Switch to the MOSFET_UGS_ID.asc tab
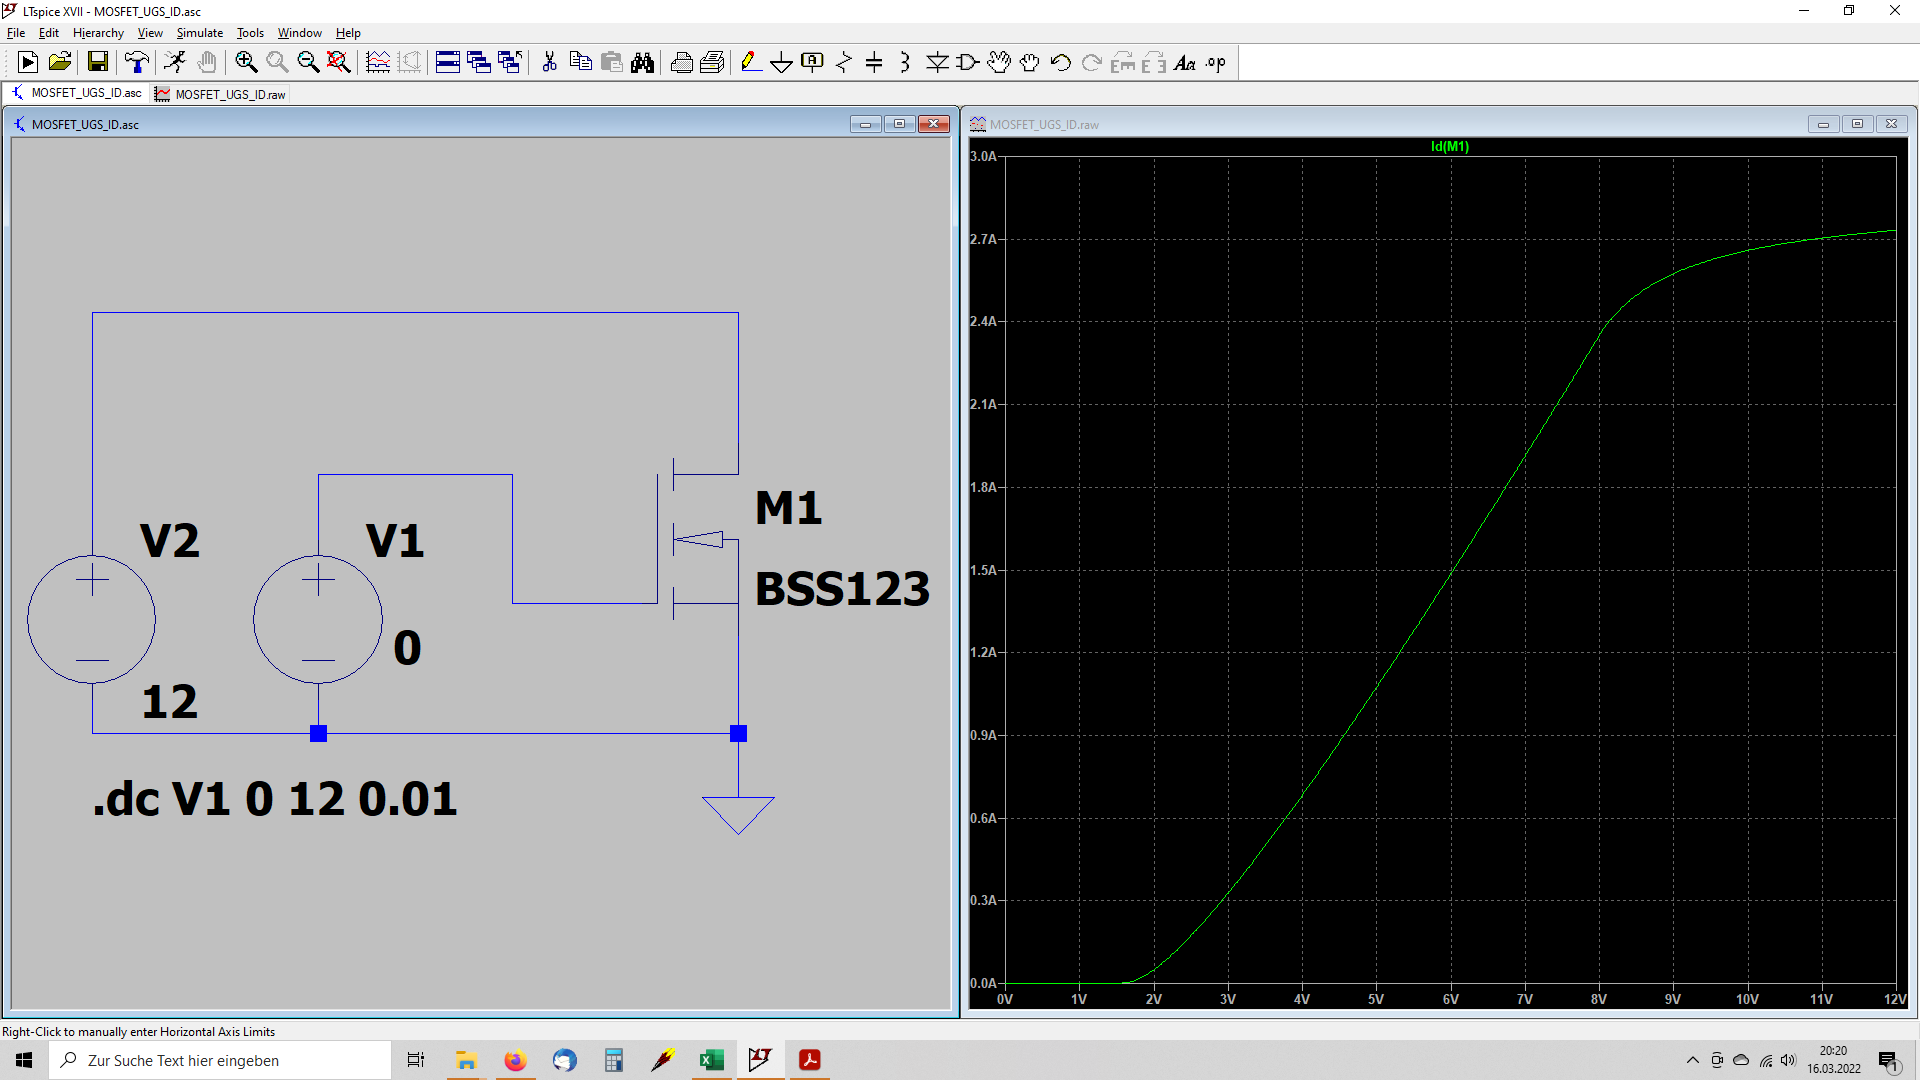This screenshot has width=1920, height=1080. [x=77, y=93]
